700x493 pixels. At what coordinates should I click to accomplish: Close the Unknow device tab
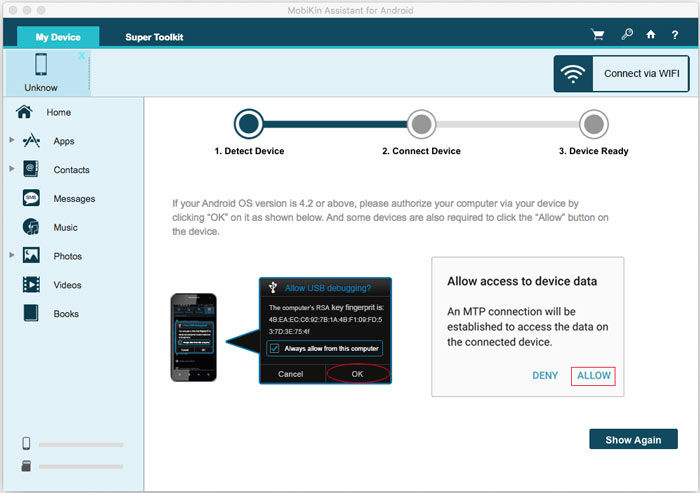(x=81, y=56)
